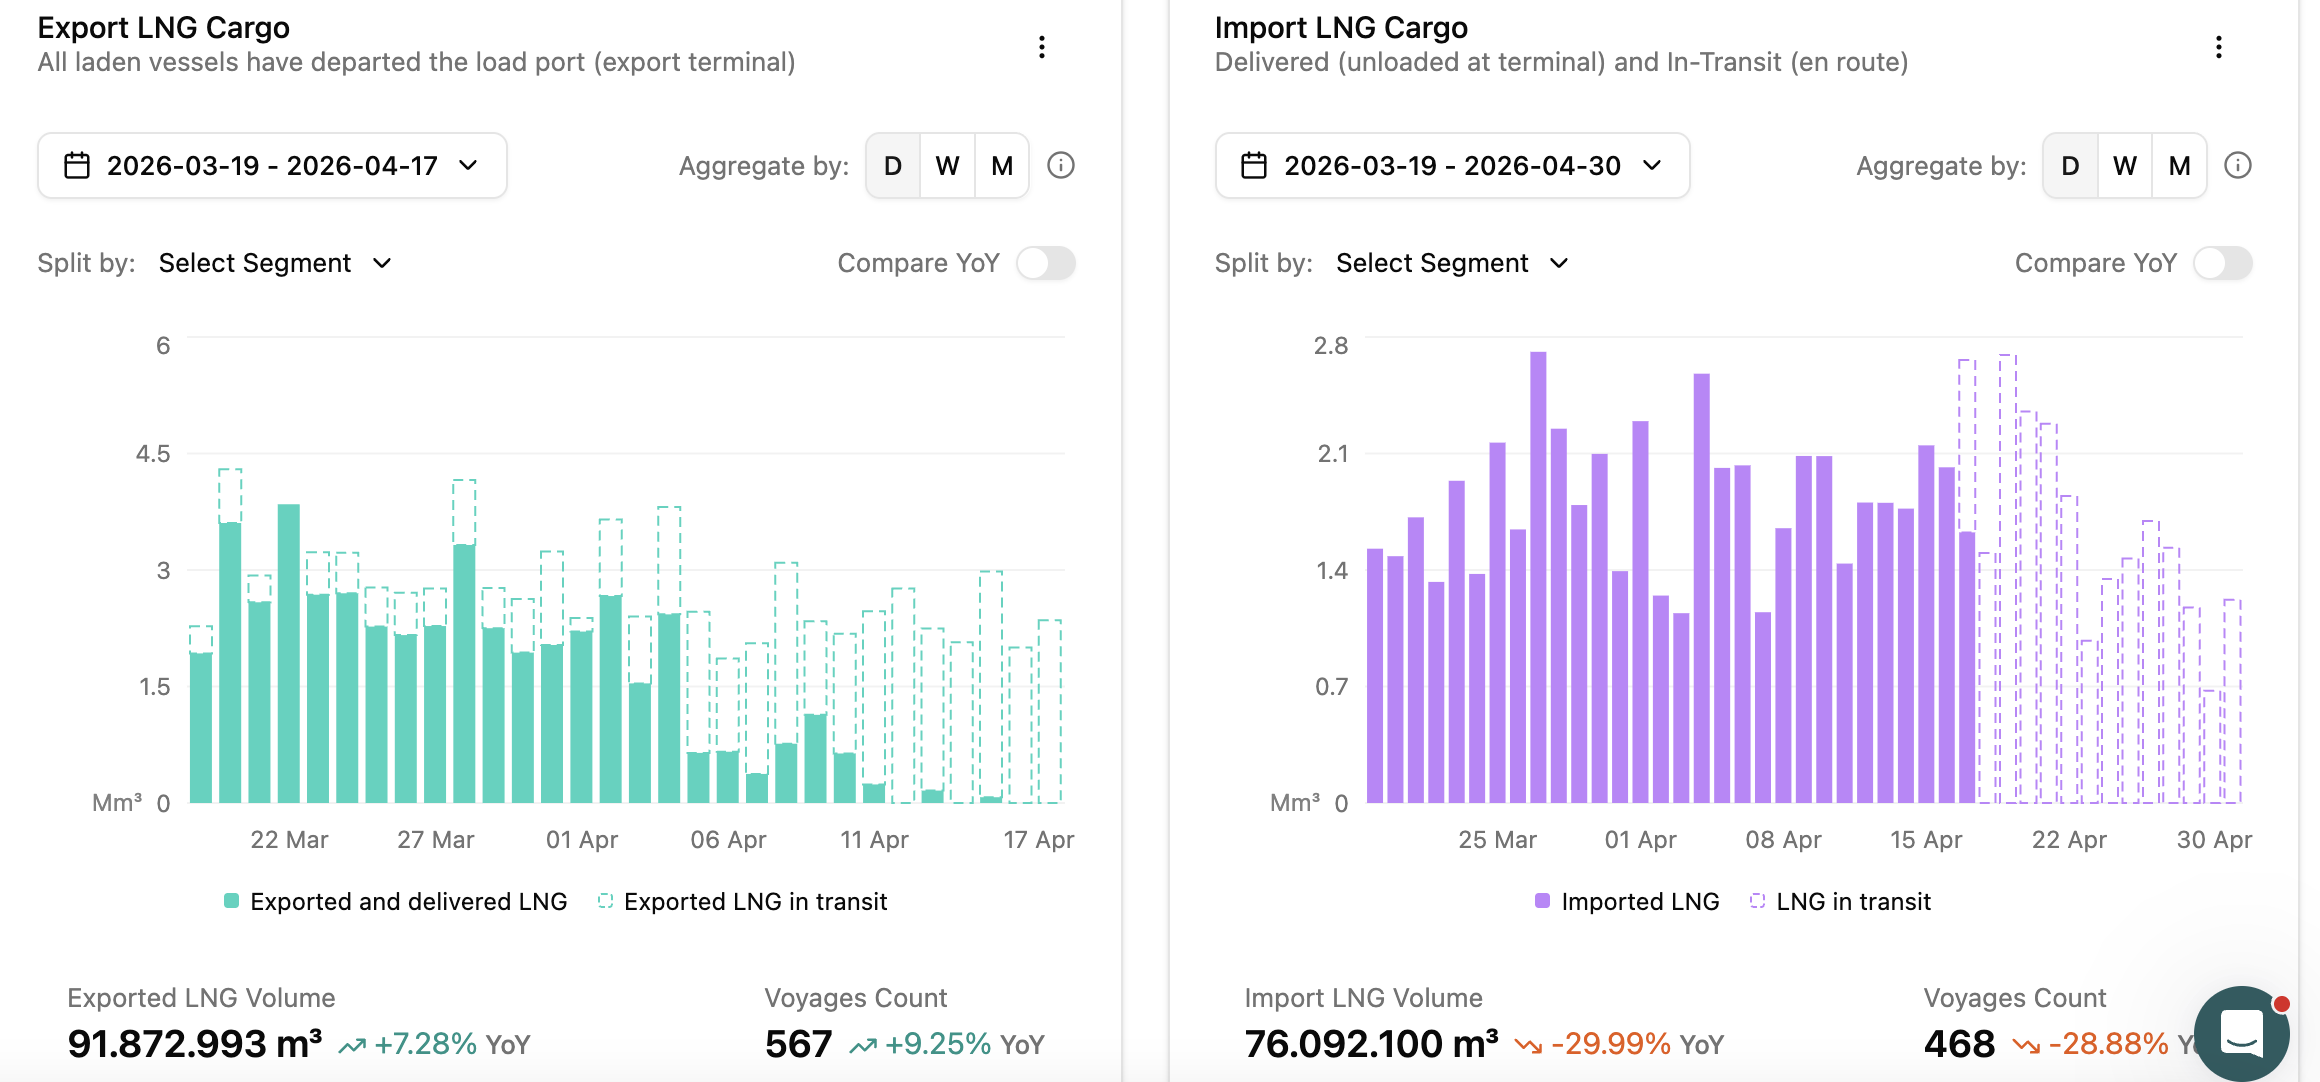
Task: Open Import LNG Cargo three-dot options menu
Action: pos(2219,47)
